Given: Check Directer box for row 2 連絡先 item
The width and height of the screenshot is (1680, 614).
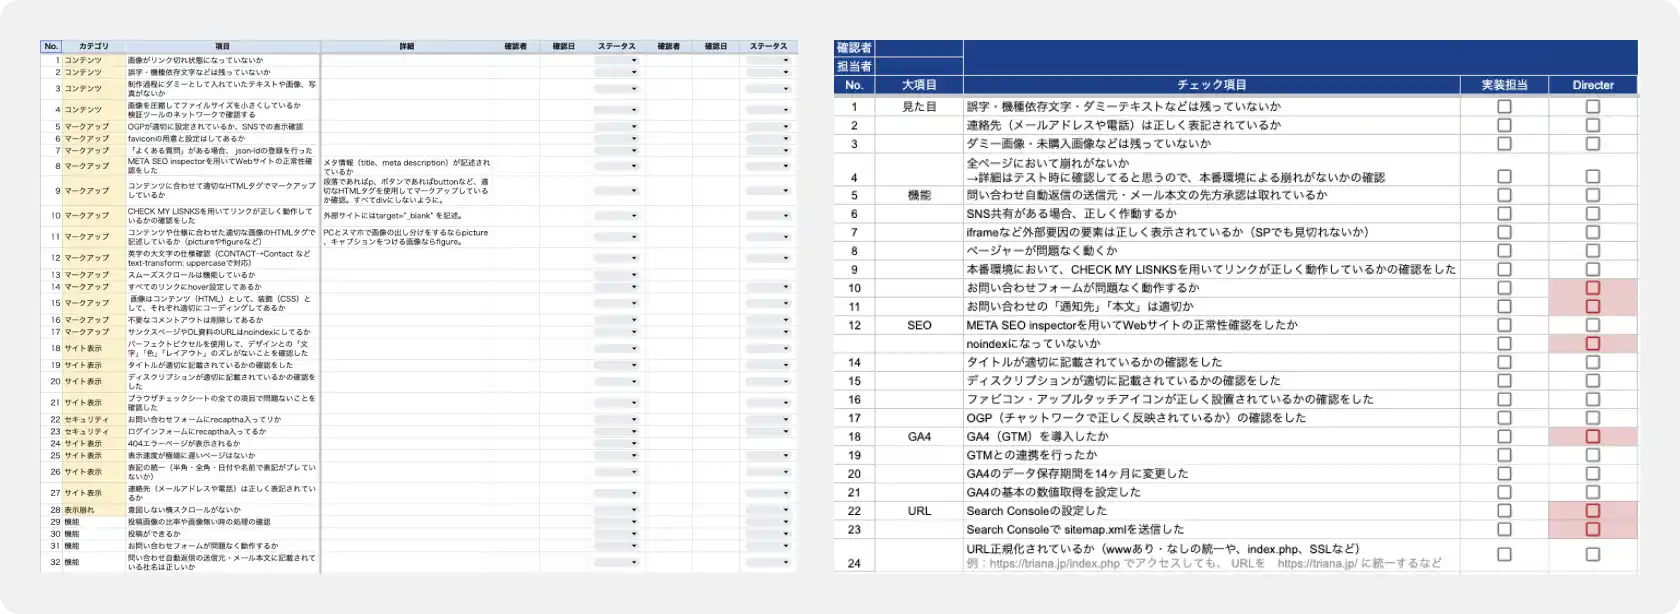Looking at the screenshot, I should (1592, 125).
